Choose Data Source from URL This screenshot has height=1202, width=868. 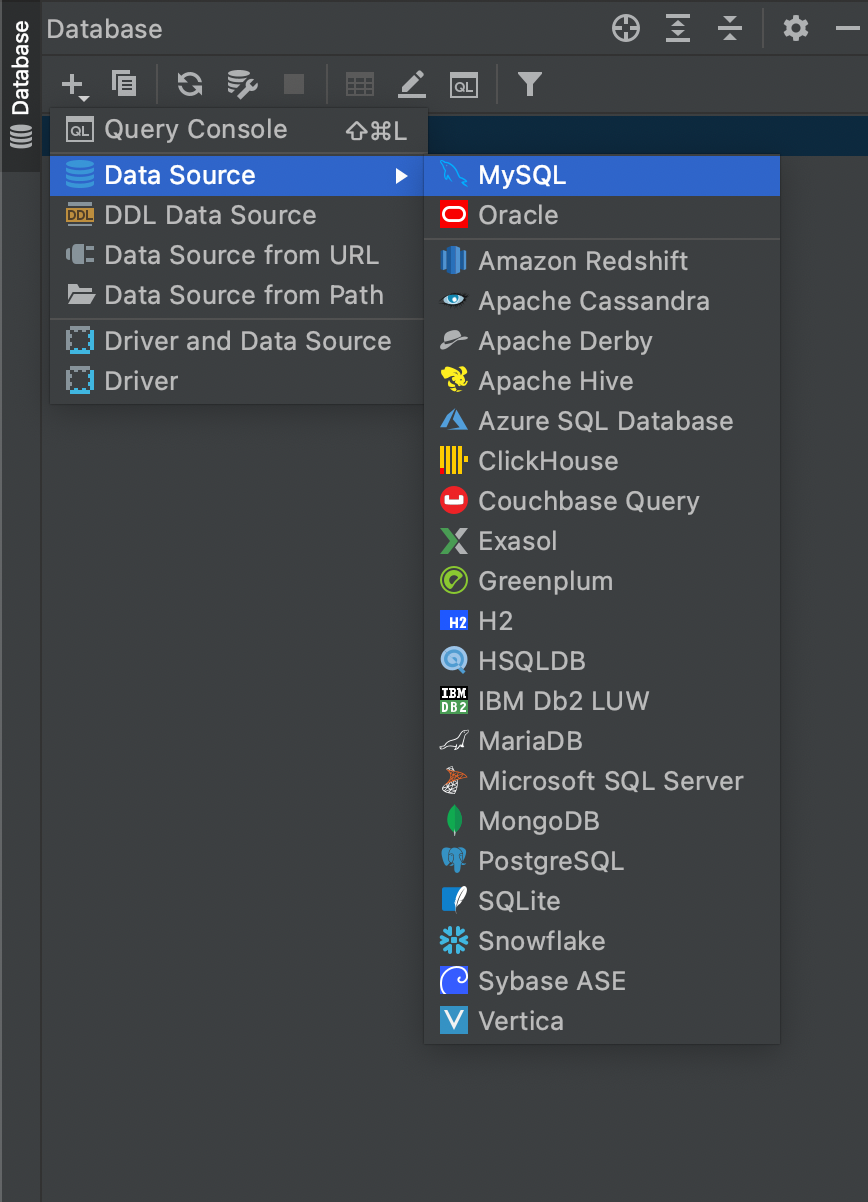[239, 255]
